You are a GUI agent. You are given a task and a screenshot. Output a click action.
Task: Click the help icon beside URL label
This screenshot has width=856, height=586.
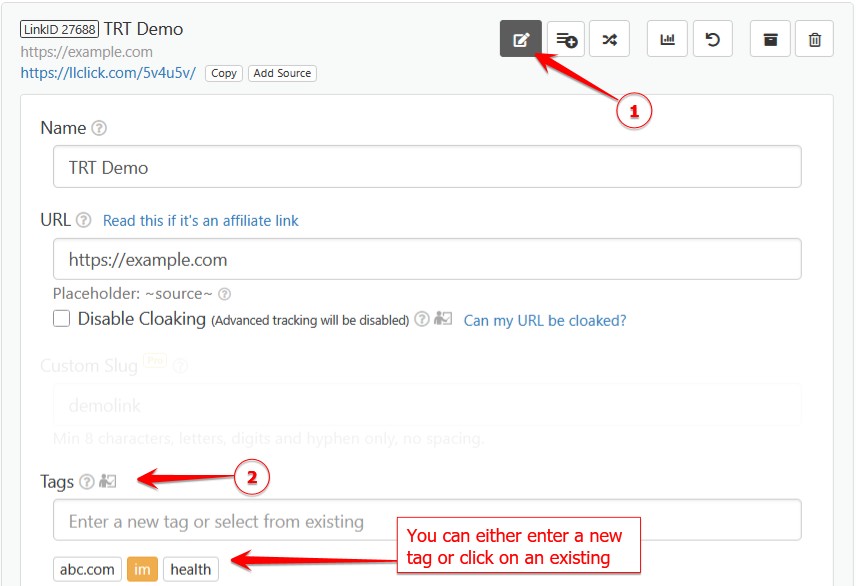point(84,220)
